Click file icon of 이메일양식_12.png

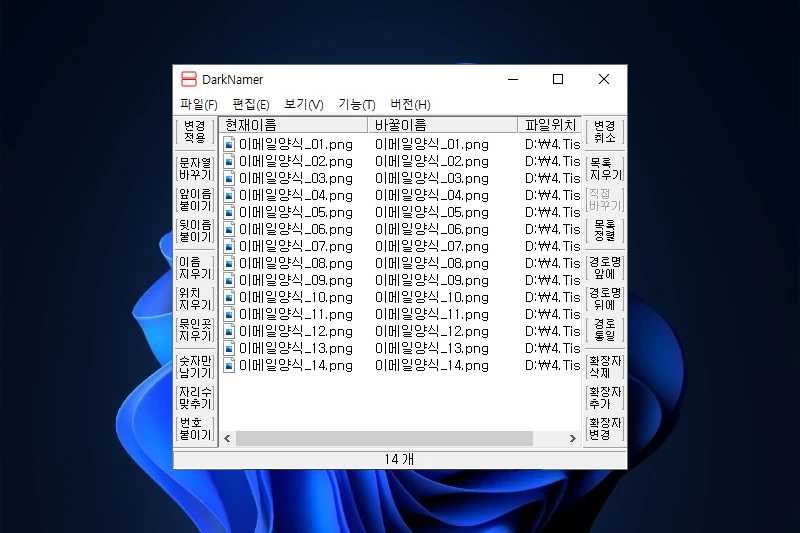pos(229,332)
